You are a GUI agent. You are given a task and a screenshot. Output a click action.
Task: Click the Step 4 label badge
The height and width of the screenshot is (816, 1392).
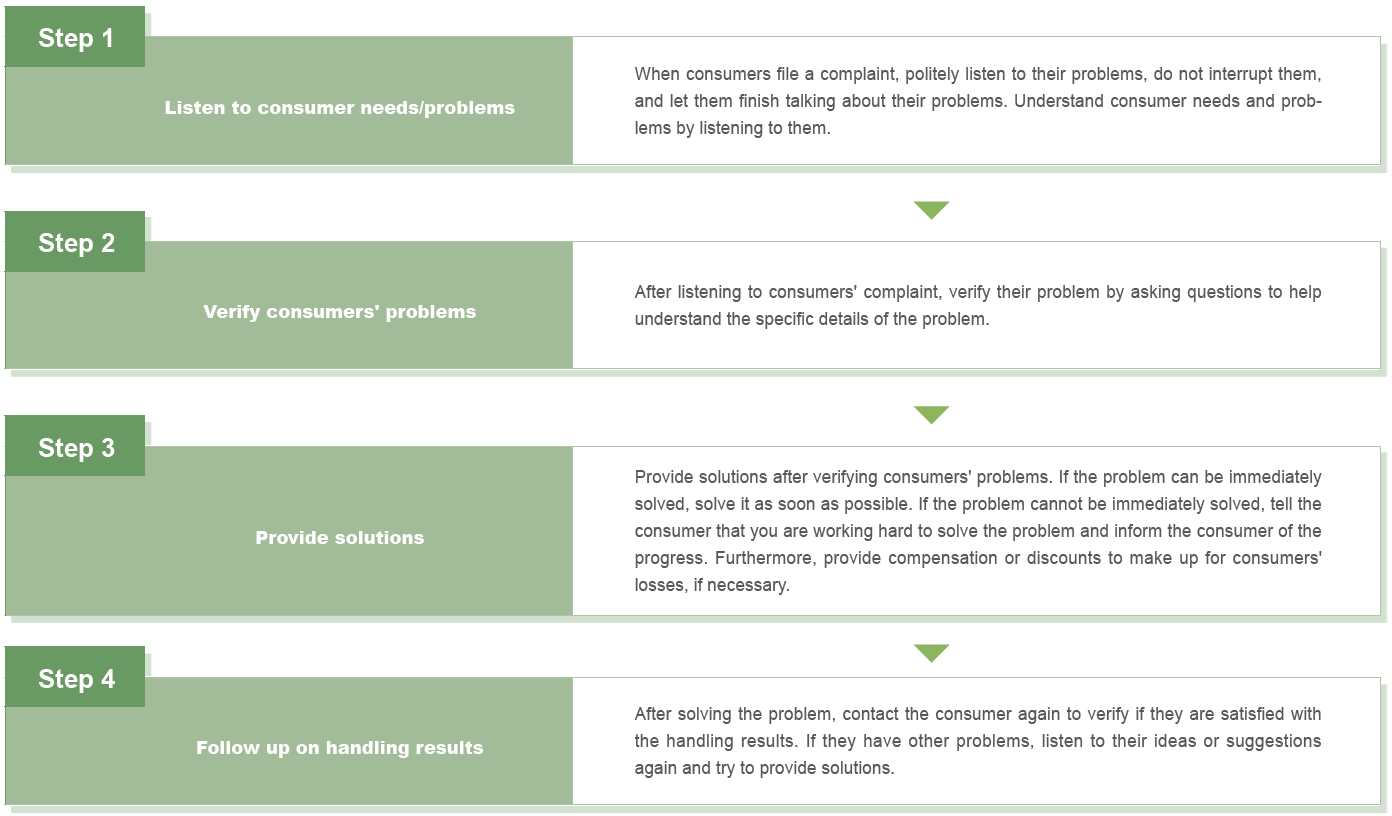(75, 677)
